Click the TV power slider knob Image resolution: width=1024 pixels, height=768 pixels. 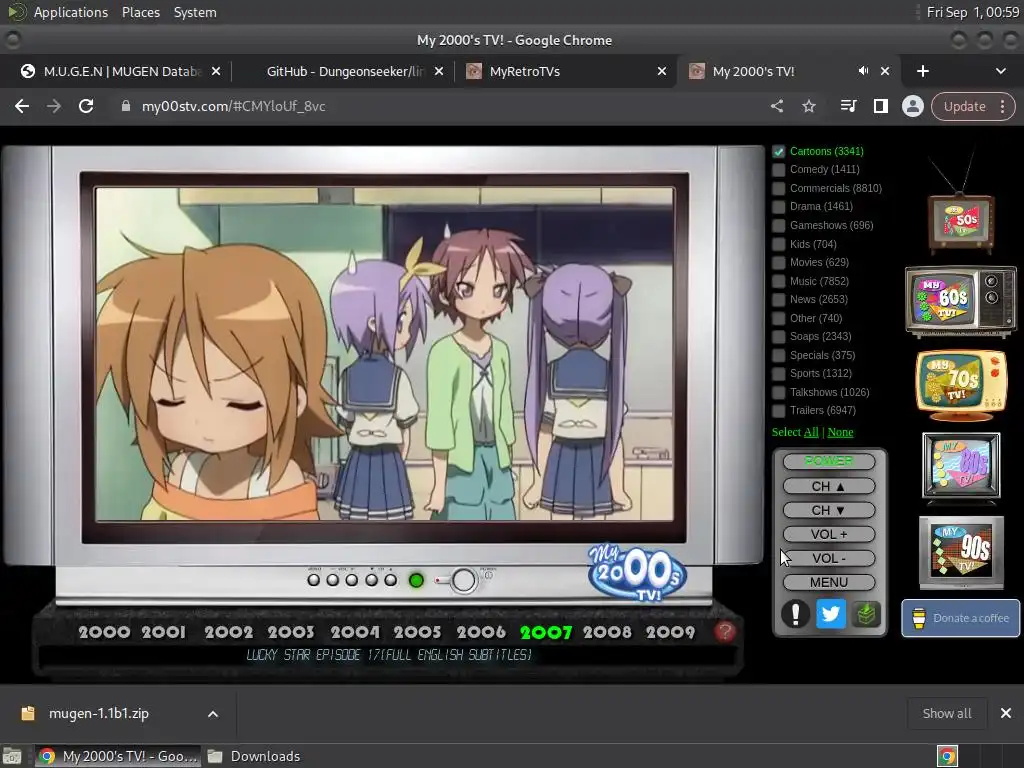point(463,580)
